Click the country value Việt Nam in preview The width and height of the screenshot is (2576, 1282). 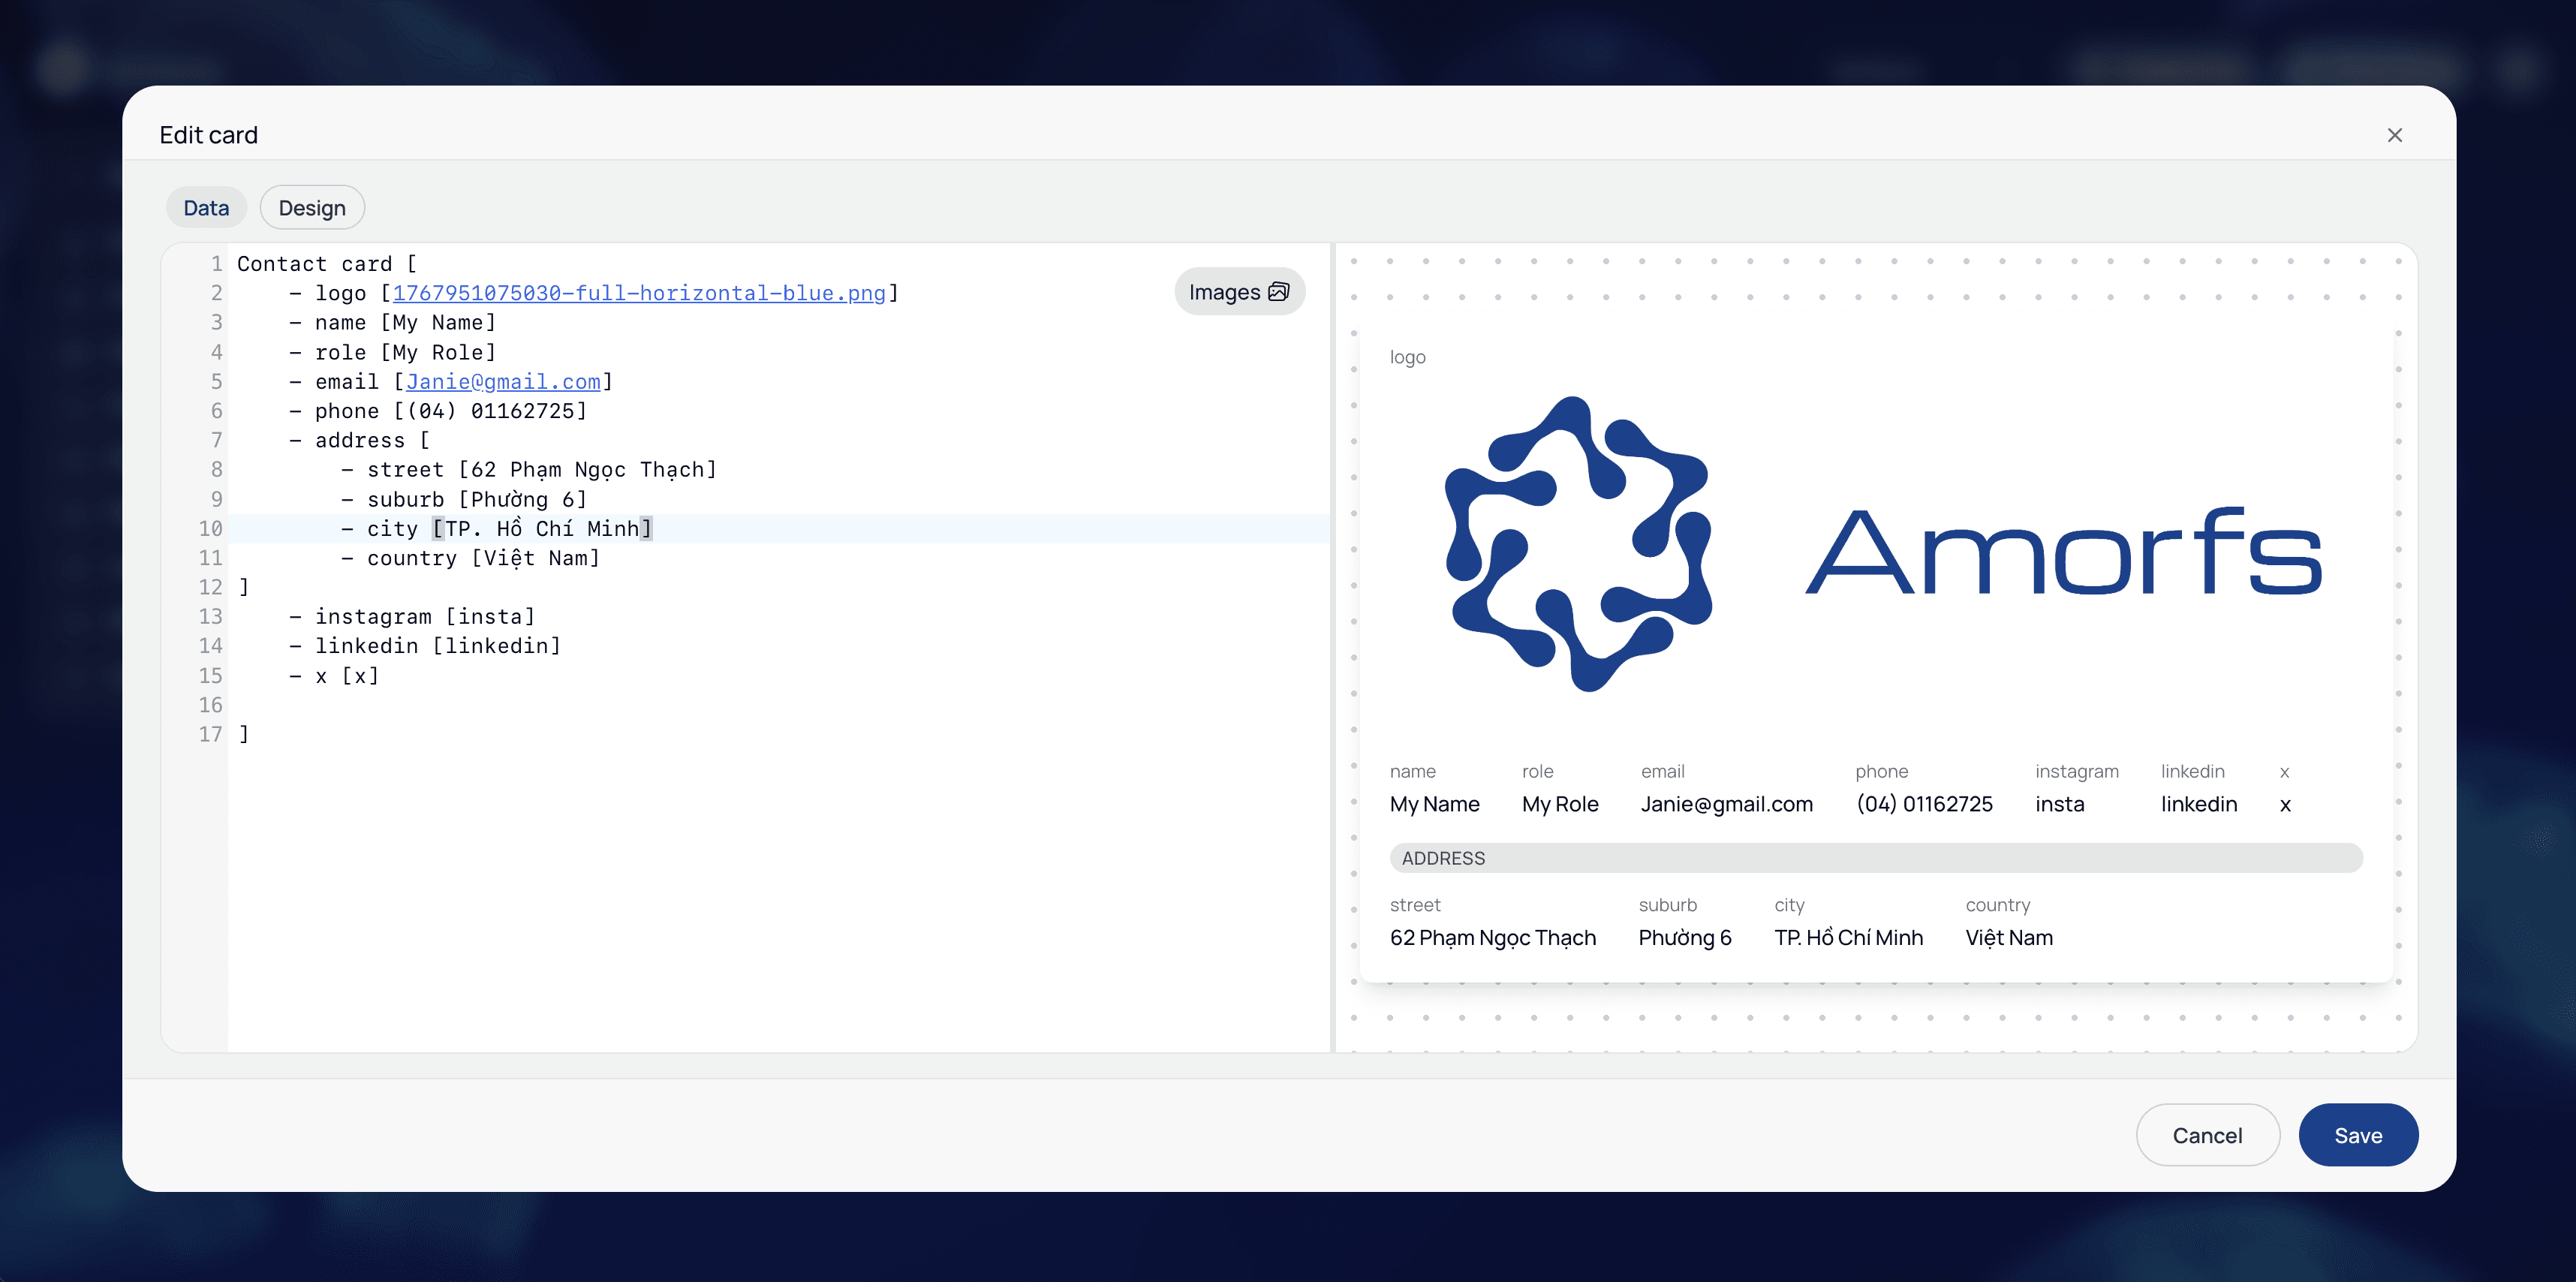[x=2008, y=938]
